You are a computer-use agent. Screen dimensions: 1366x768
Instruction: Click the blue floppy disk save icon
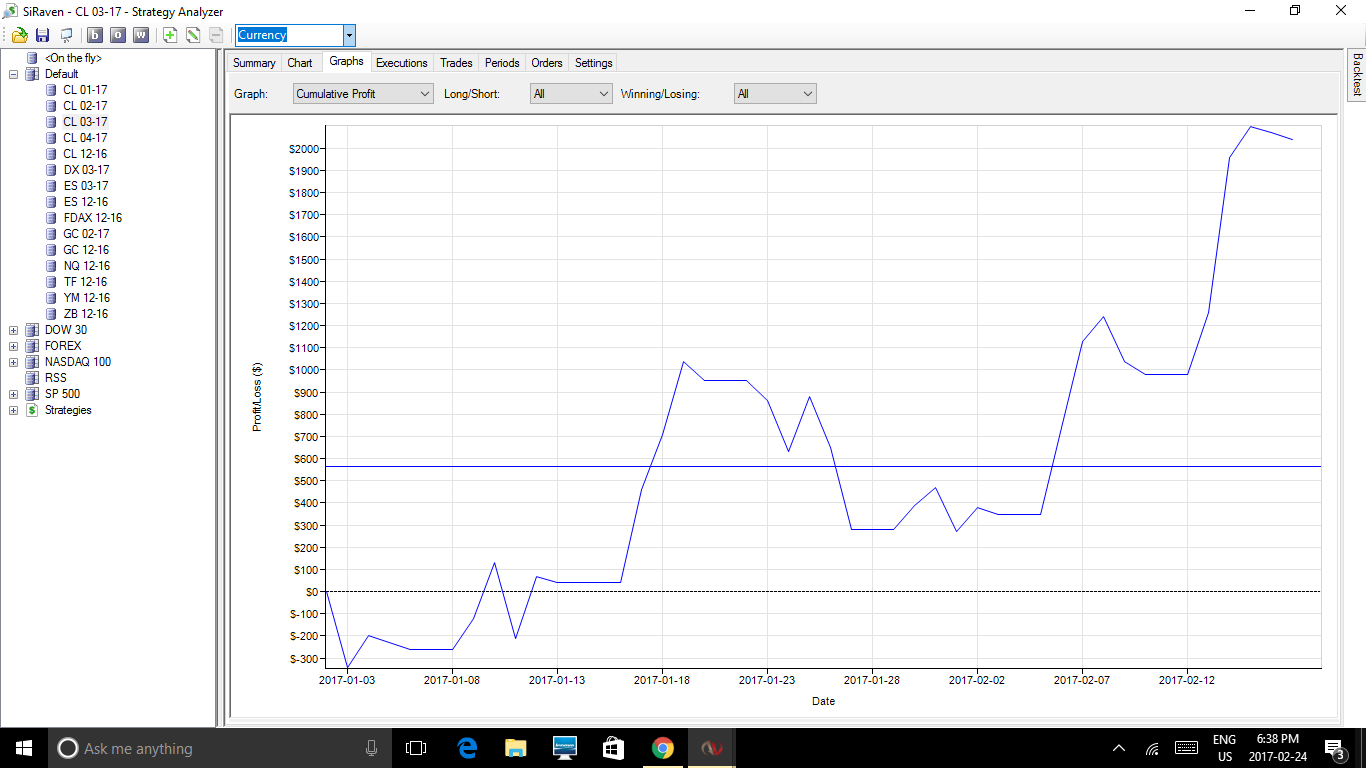(42, 35)
